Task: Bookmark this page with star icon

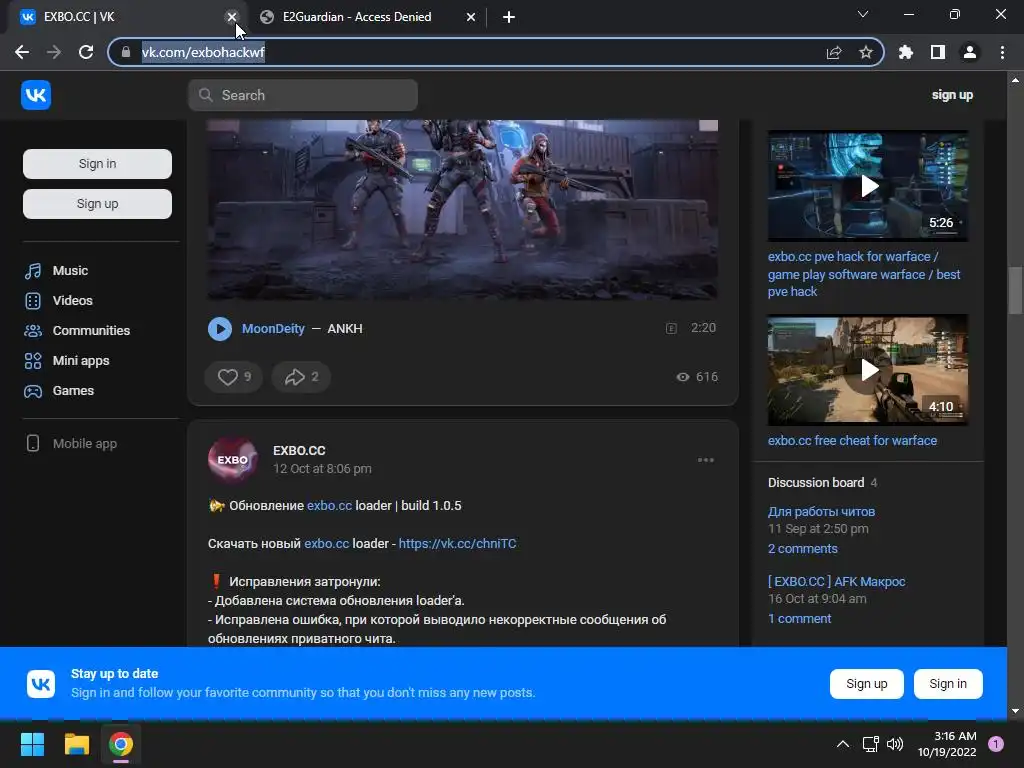Action: (866, 52)
